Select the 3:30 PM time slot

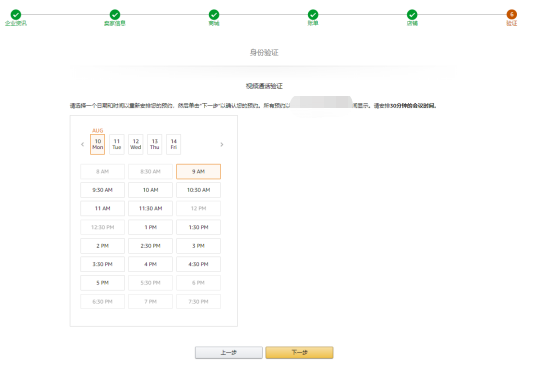click(103, 264)
